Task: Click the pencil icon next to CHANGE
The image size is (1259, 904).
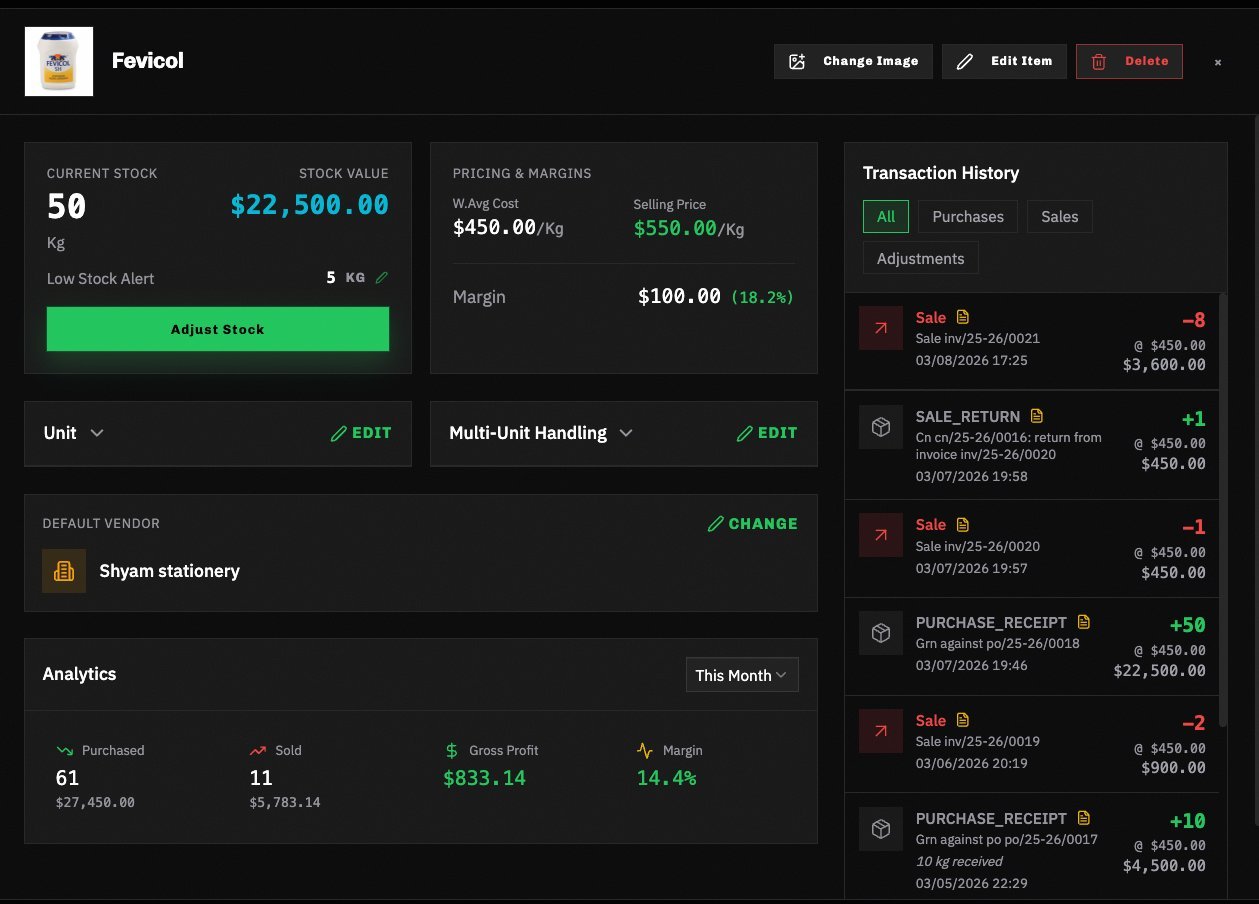Action: click(715, 524)
